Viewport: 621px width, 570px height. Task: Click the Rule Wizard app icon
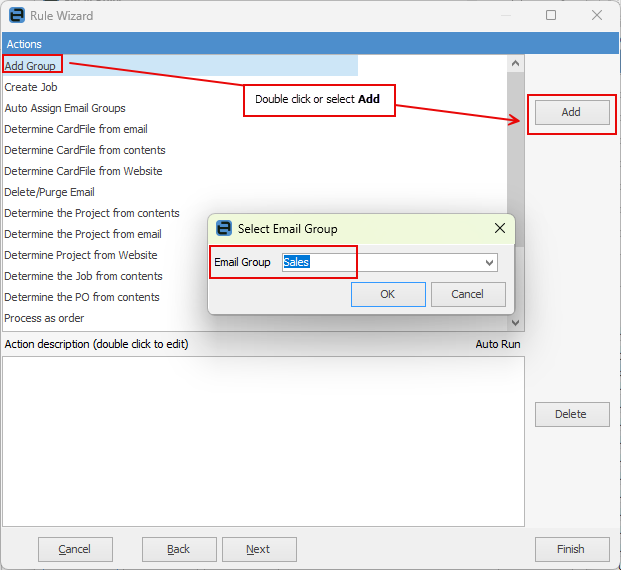[x=17, y=15]
